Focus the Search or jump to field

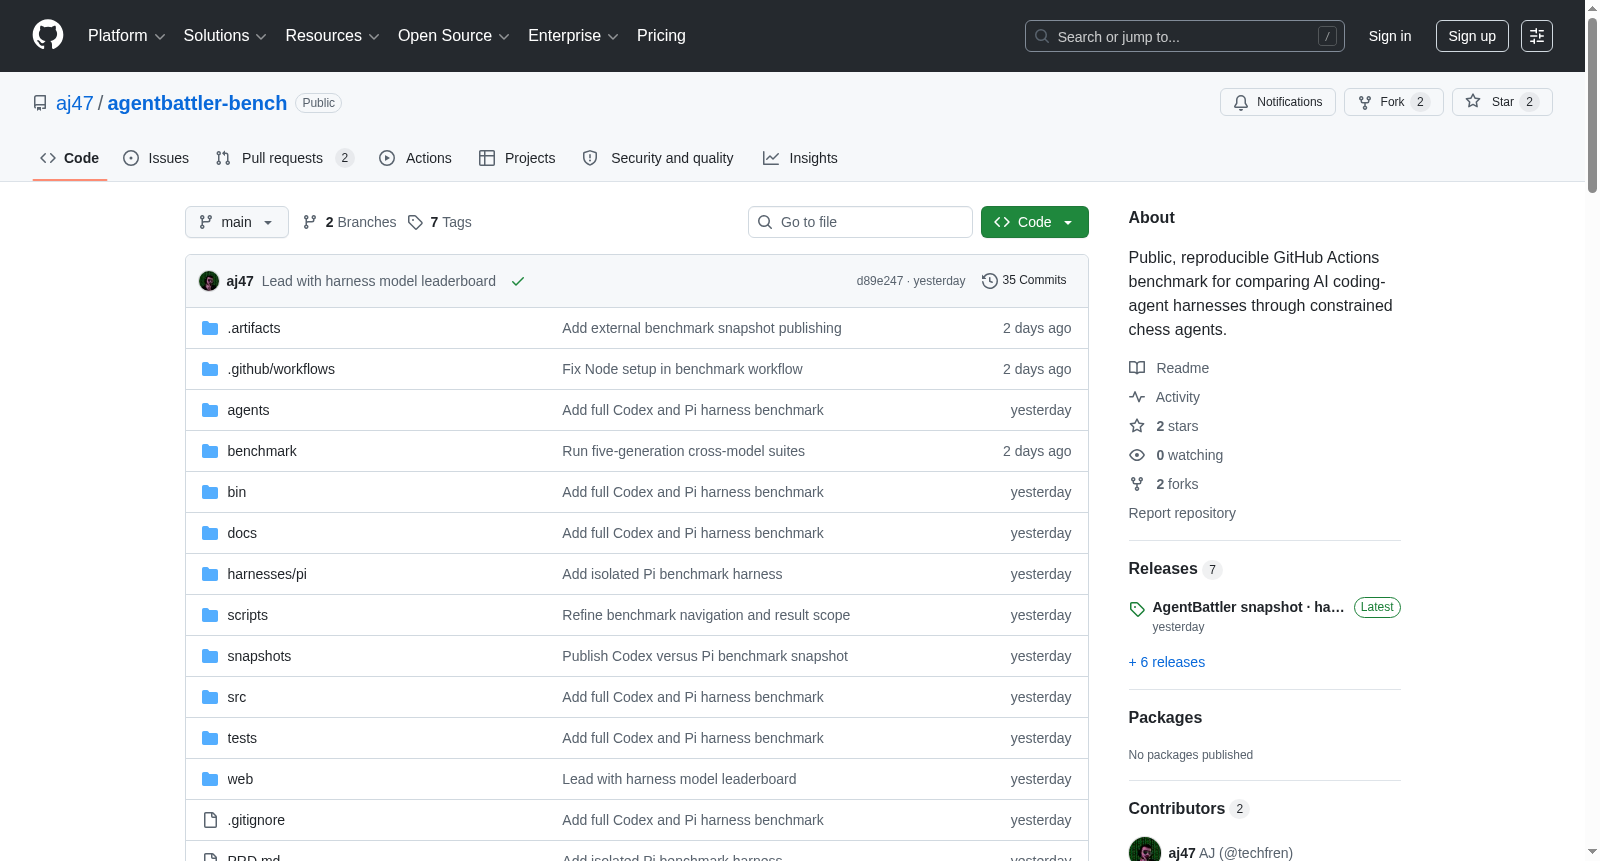1185,36
